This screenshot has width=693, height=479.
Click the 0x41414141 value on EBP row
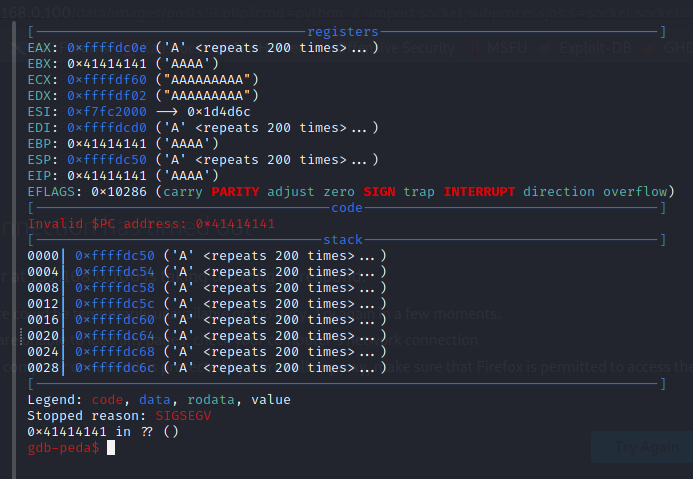(x=107, y=144)
